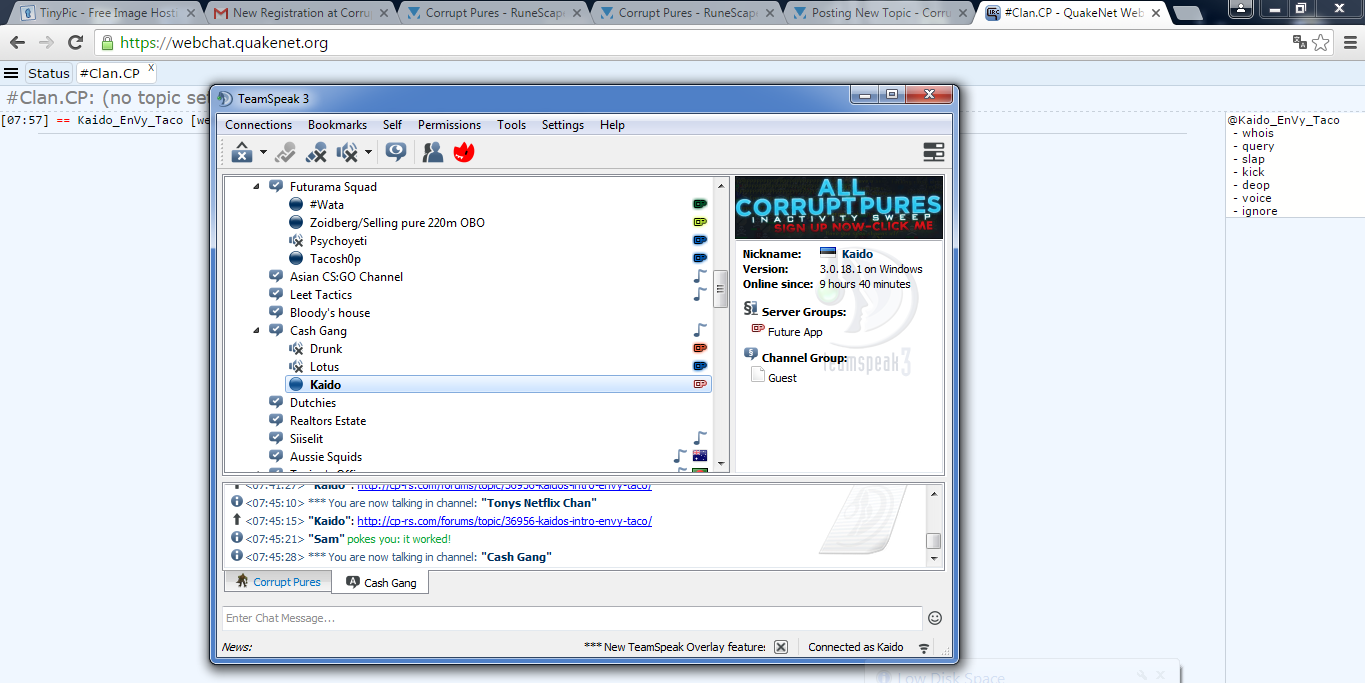Open the Tools menu
The width and height of the screenshot is (1365, 683).
tap(511, 125)
